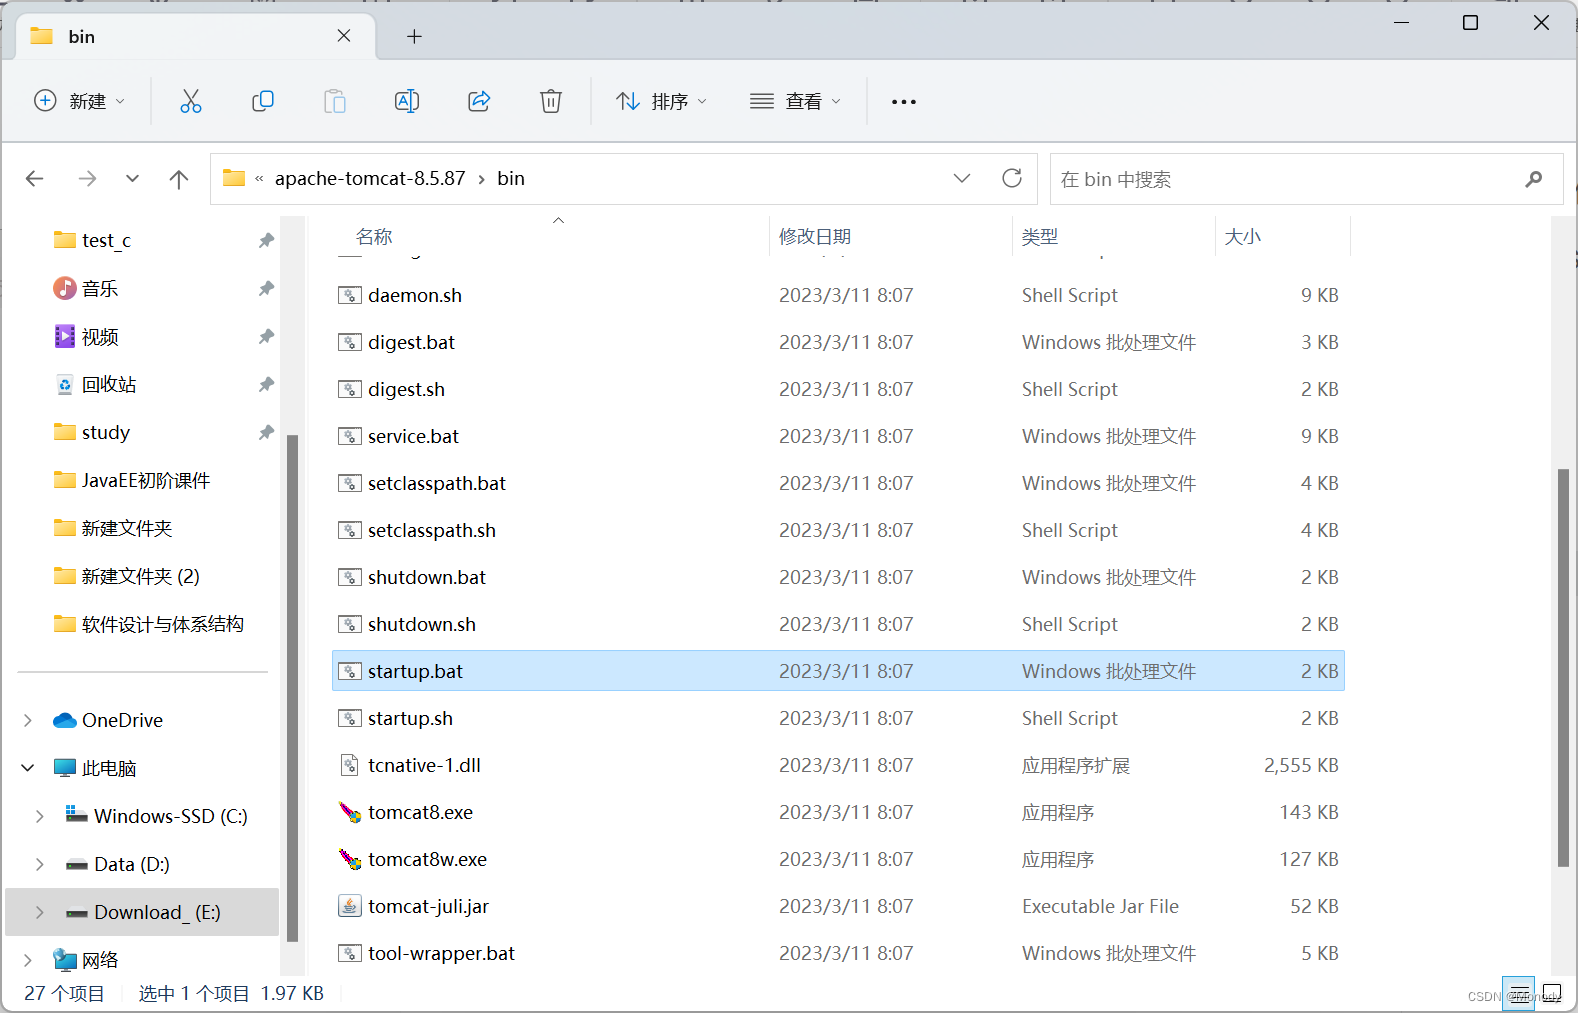The width and height of the screenshot is (1578, 1013).
Task: Select the 视频 quick access item
Action: (x=100, y=337)
